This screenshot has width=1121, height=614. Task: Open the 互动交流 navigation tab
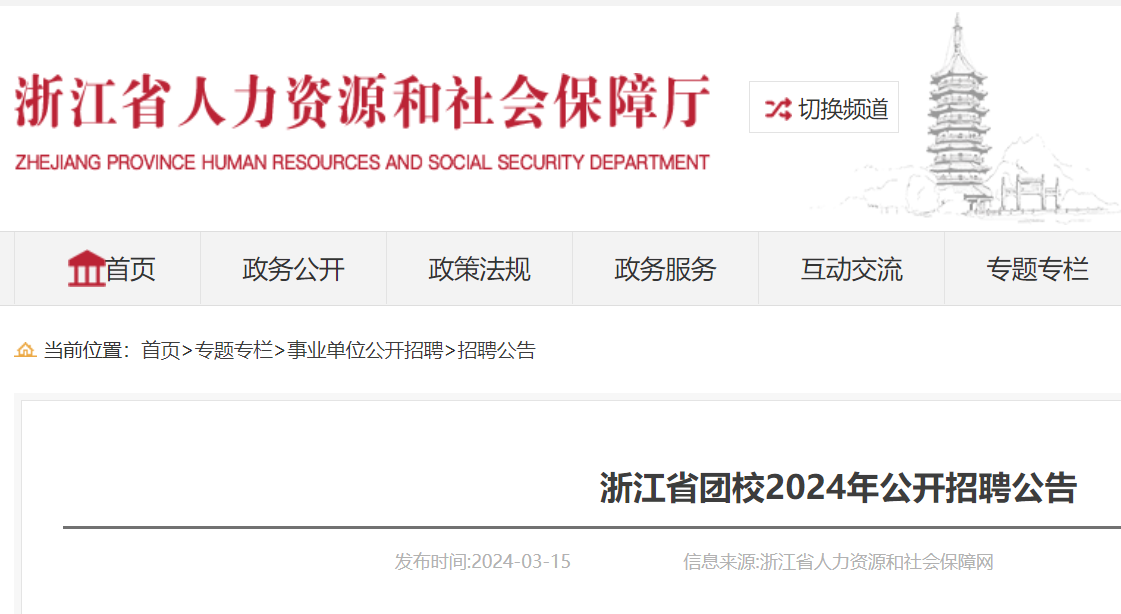pyautogui.click(x=851, y=269)
